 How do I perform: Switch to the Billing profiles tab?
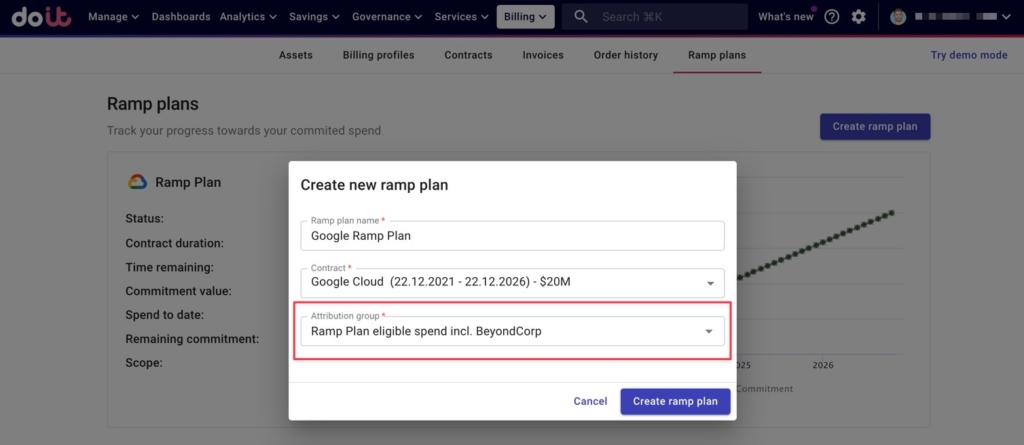tap(378, 55)
